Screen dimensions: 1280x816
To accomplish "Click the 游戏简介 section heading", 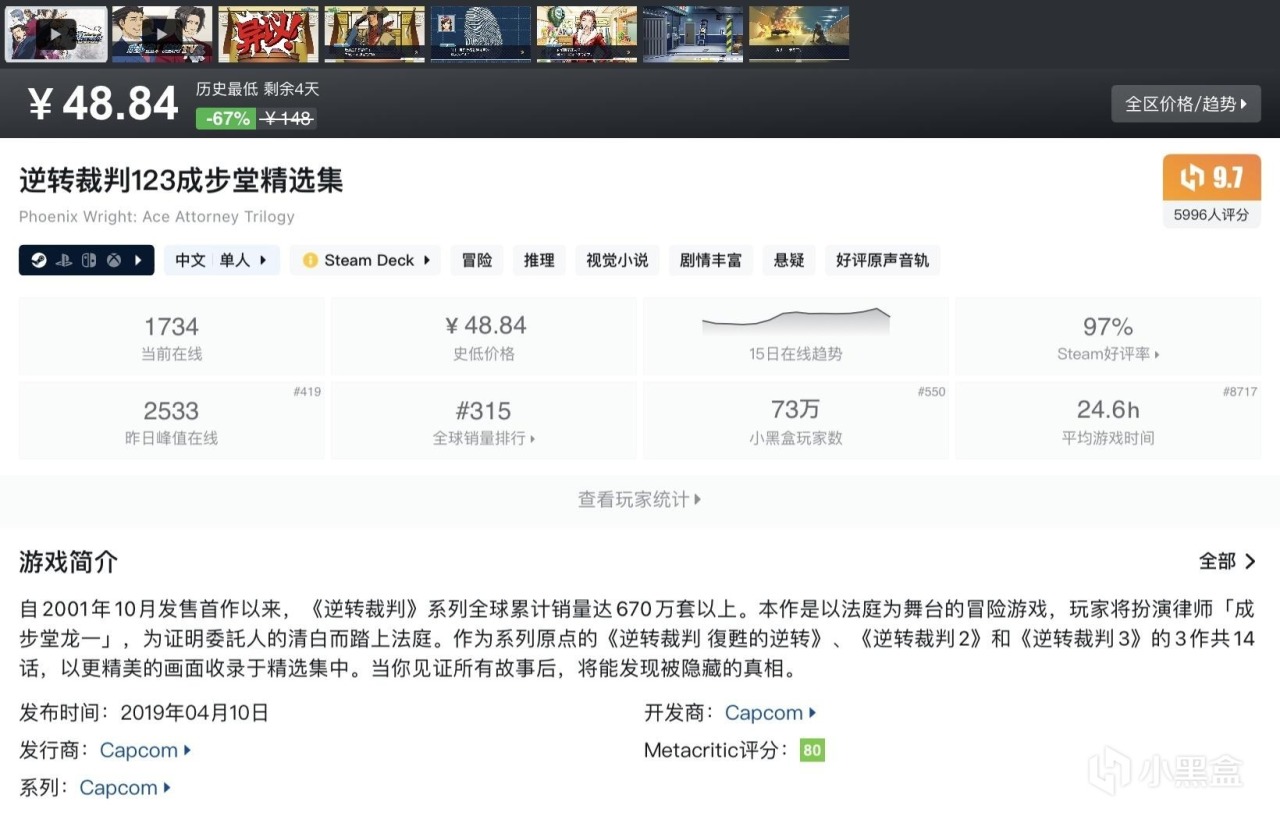I will point(68,562).
